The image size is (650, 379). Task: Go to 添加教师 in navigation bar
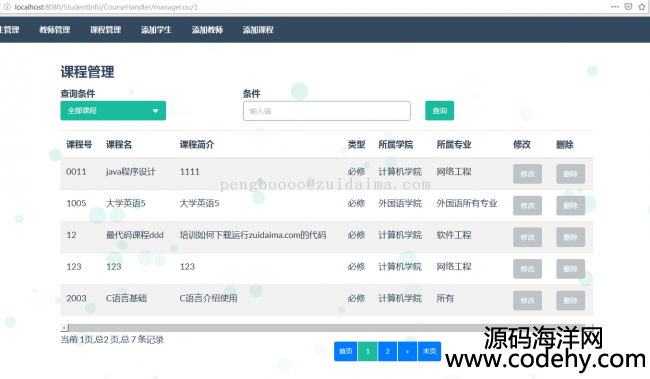click(x=207, y=30)
